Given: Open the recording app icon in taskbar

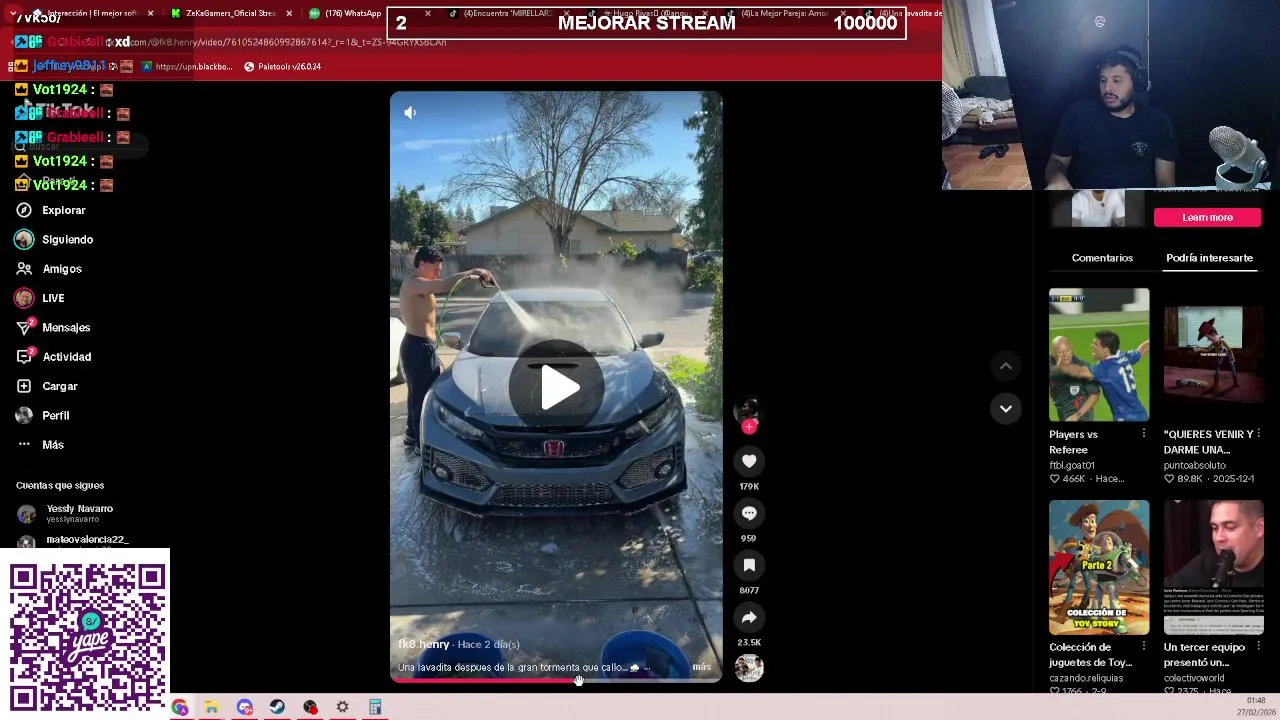Looking at the screenshot, I should (x=310, y=708).
